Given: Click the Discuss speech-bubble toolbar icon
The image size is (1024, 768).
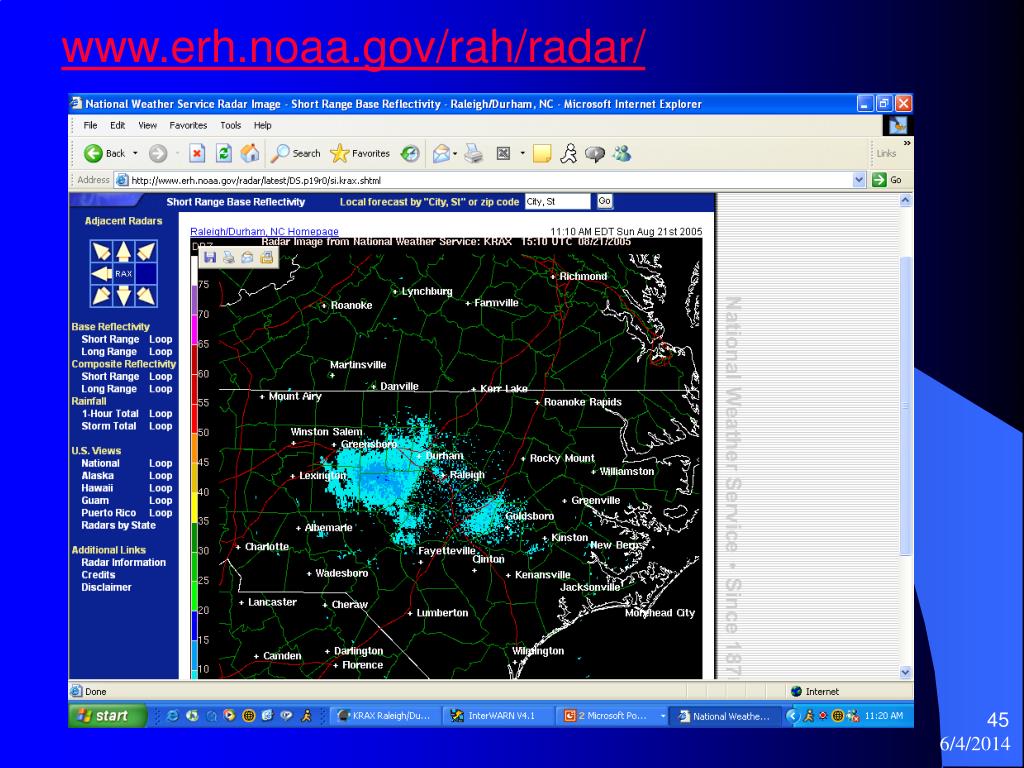Looking at the screenshot, I should [594, 153].
